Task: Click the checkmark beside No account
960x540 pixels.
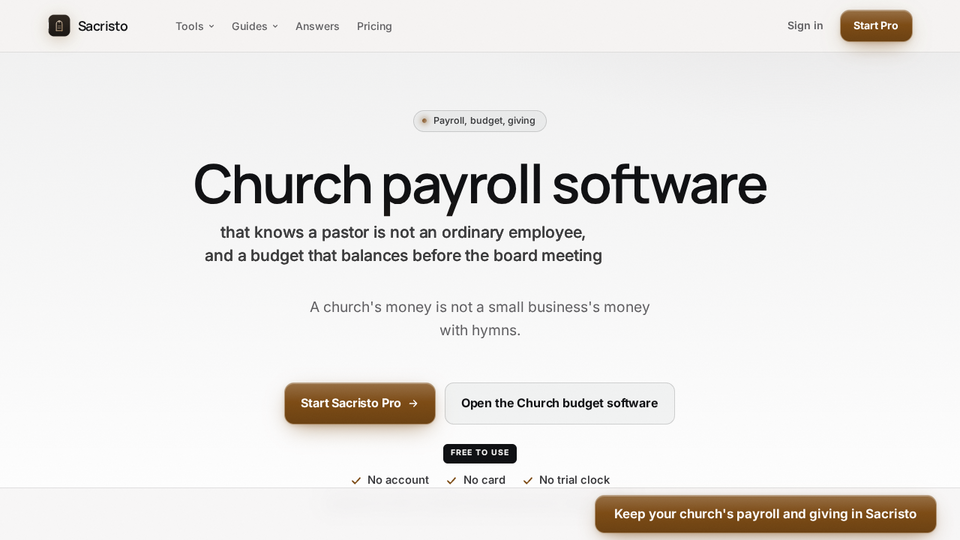Action: click(x=356, y=481)
